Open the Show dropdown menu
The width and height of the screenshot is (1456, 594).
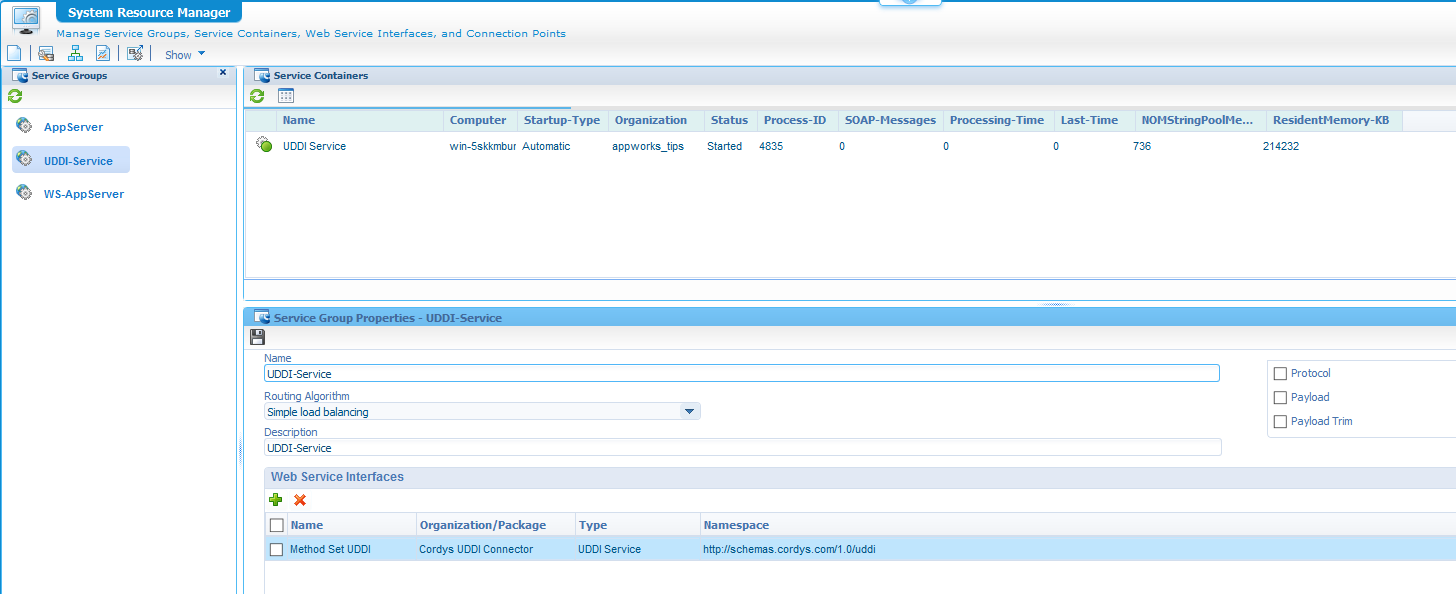(x=185, y=55)
